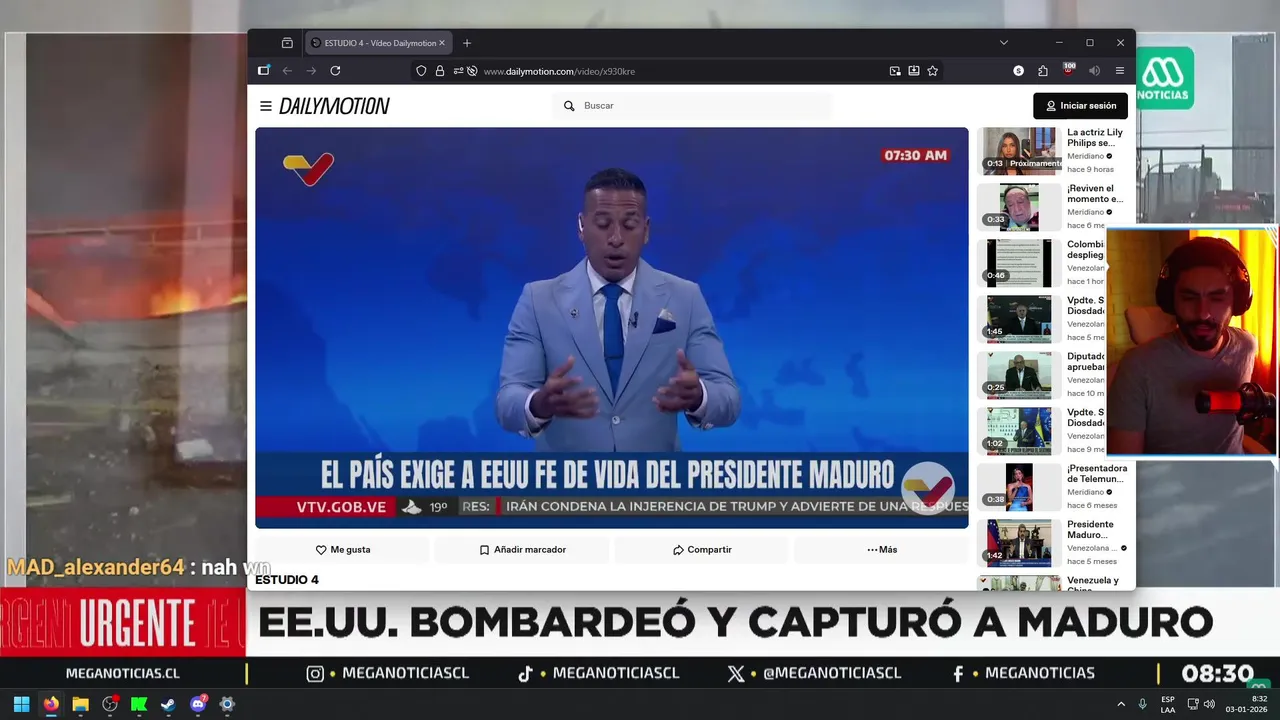Click the search magnifier icon
This screenshot has width=1280, height=720.
pyautogui.click(x=569, y=106)
